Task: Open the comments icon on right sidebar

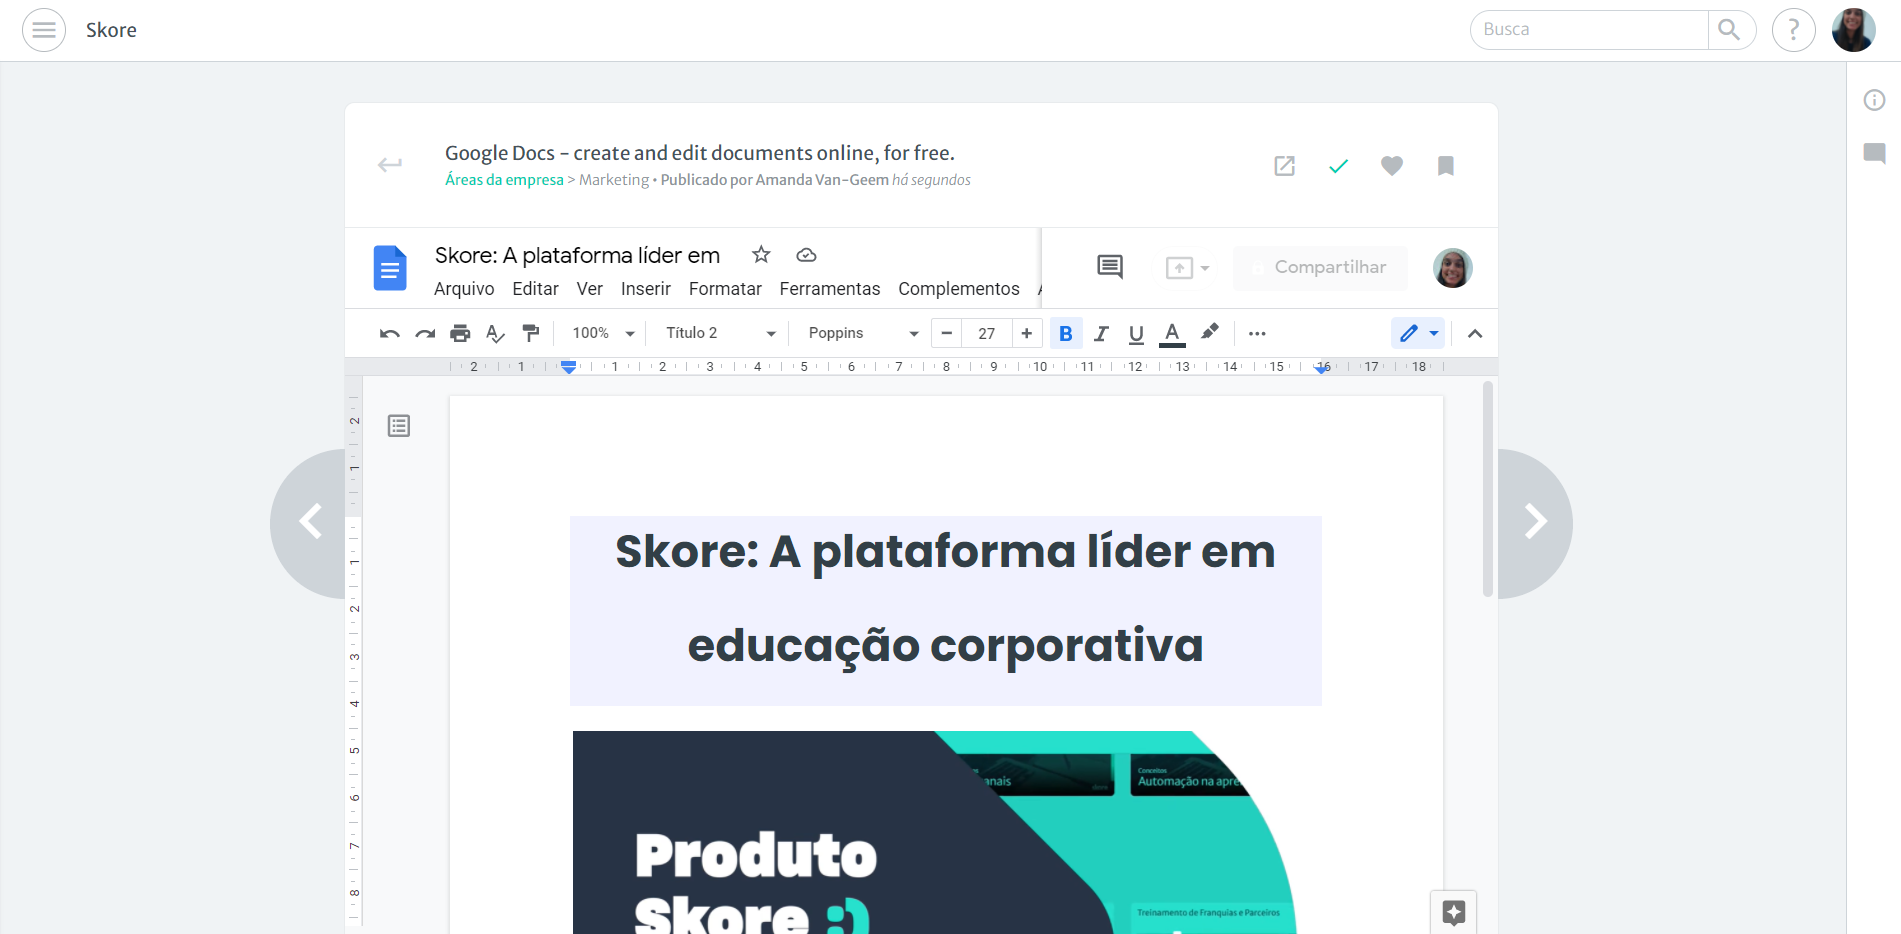Action: pyautogui.click(x=1875, y=153)
